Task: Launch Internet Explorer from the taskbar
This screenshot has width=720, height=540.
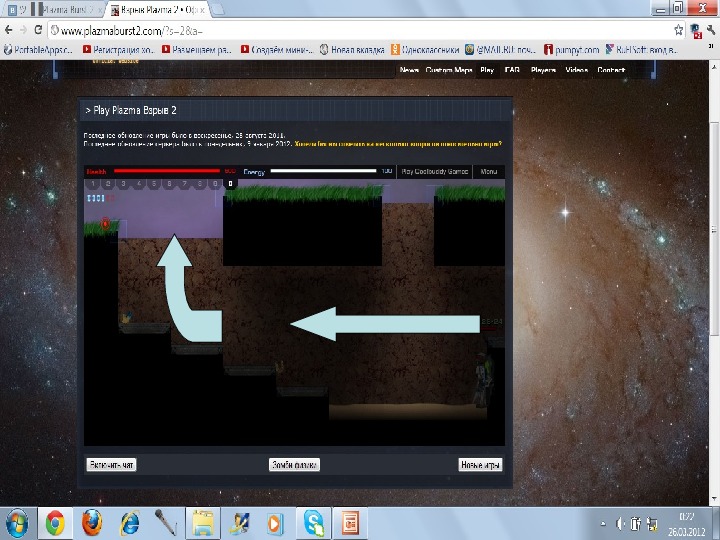Action: [x=130, y=523]
